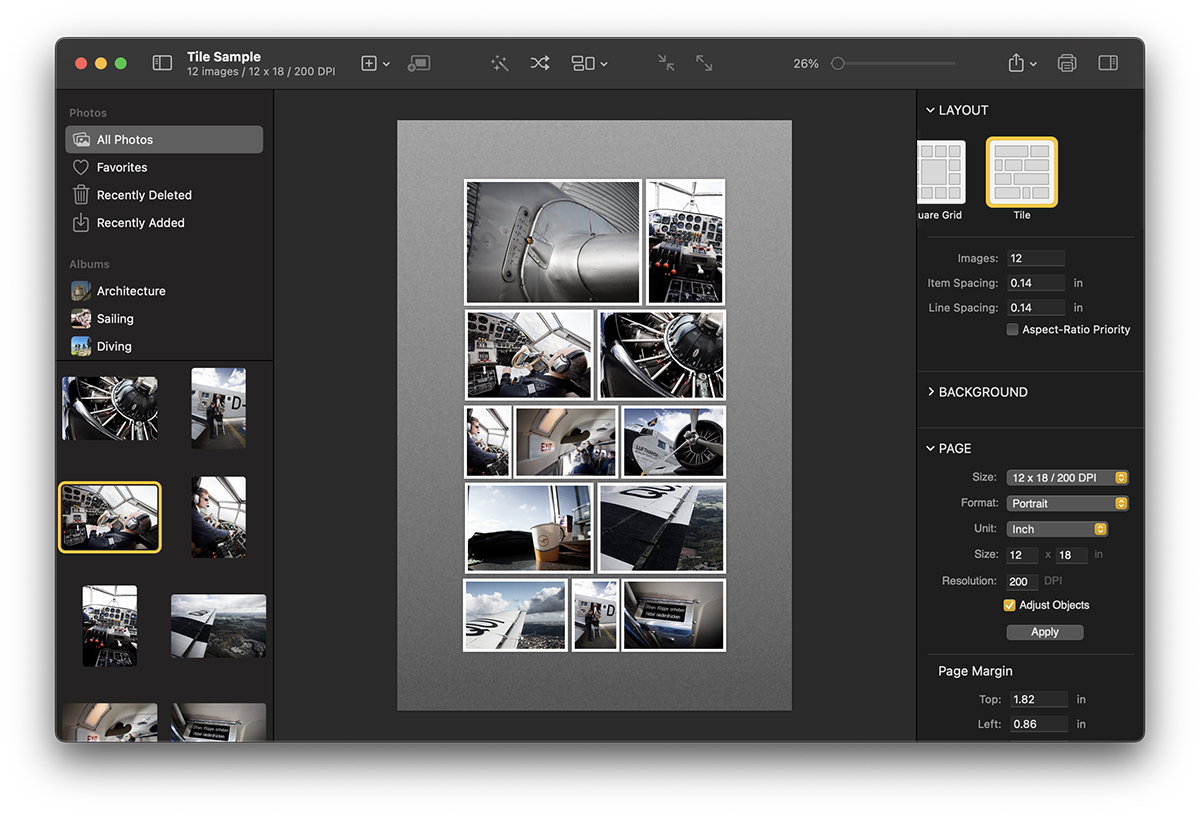The height and width of the screenshot is (815, 1200).
Task: Click the Diving album thumbnail icon
Action: tap(81, 346)
